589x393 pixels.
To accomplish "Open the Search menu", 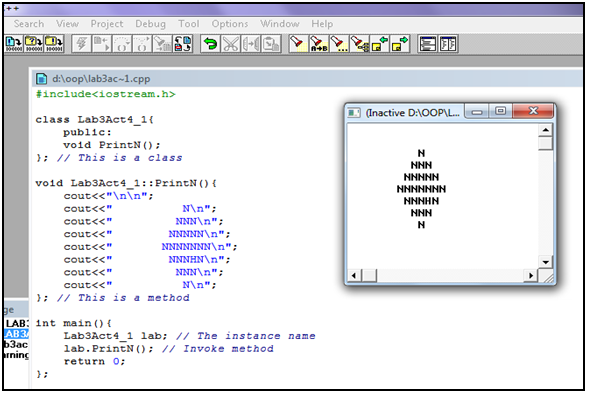I will coord(29,24).
